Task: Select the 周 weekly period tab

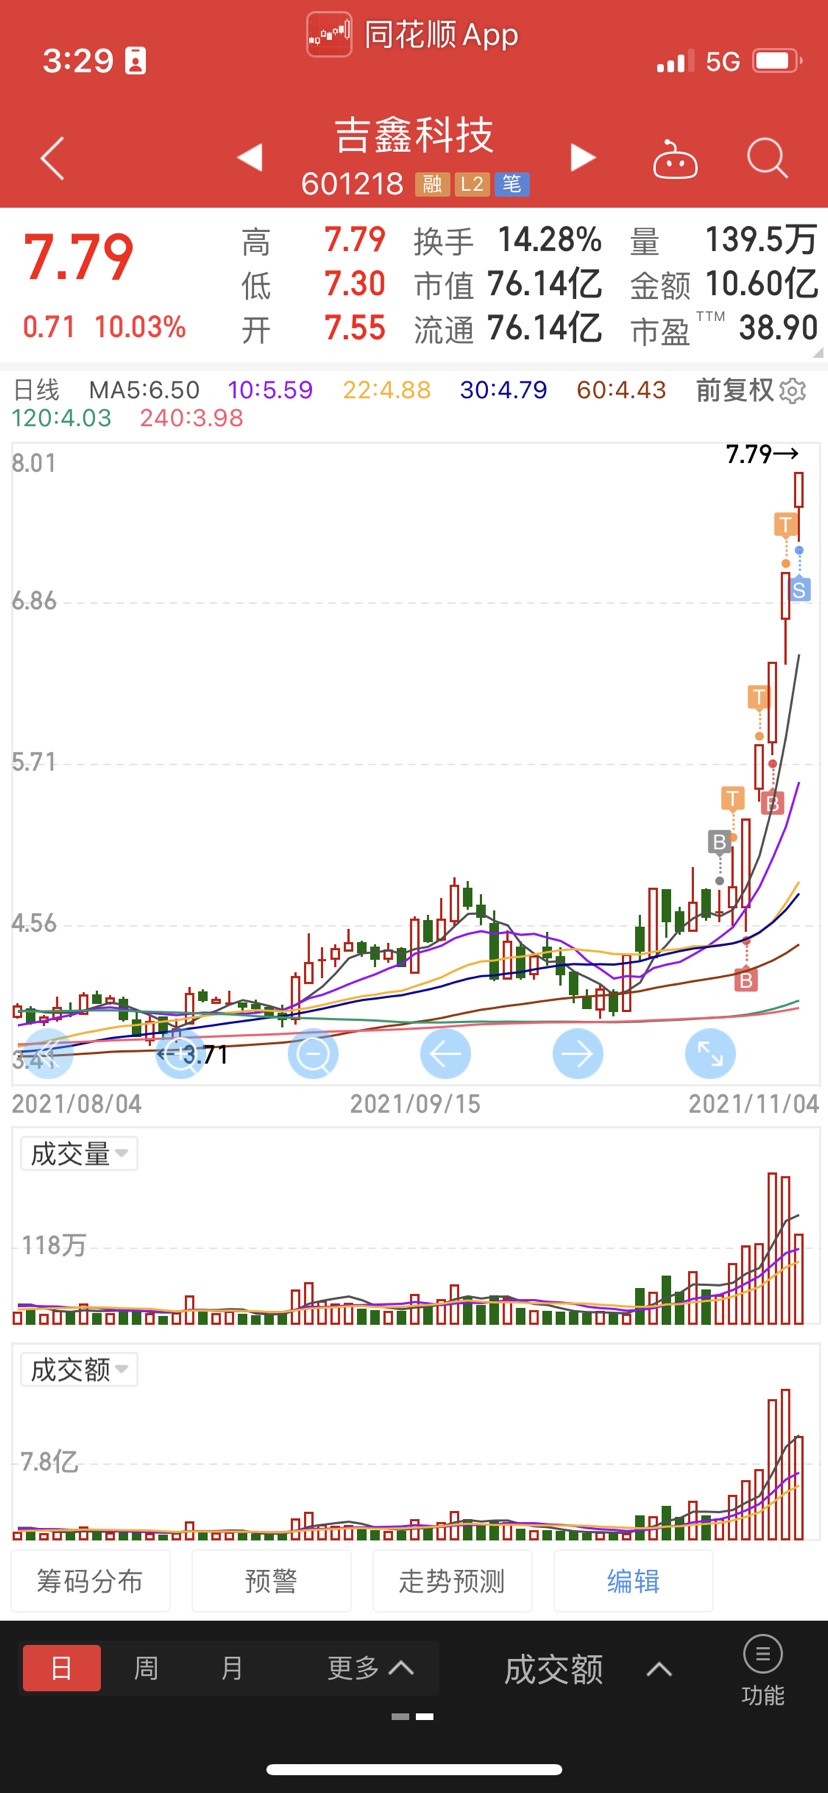Action: point(146,1667)
